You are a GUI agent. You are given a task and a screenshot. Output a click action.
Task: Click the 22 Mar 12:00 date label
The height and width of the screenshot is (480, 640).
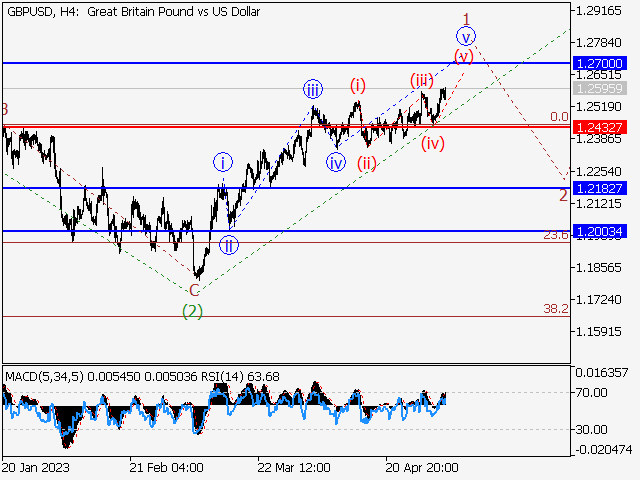click(294, 467)
